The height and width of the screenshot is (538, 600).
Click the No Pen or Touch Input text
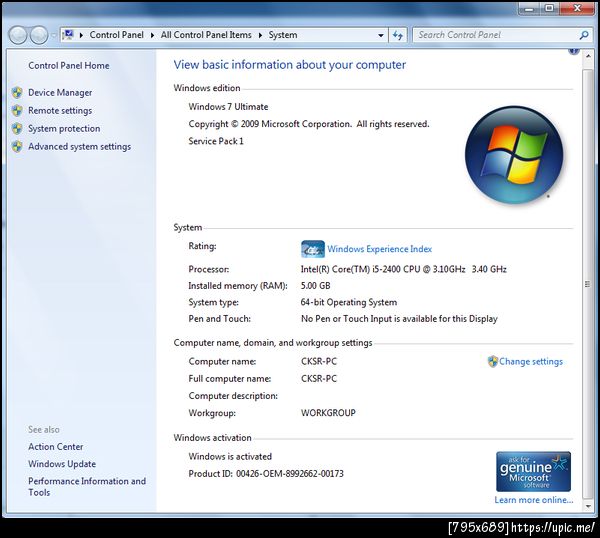click(399, 319)
